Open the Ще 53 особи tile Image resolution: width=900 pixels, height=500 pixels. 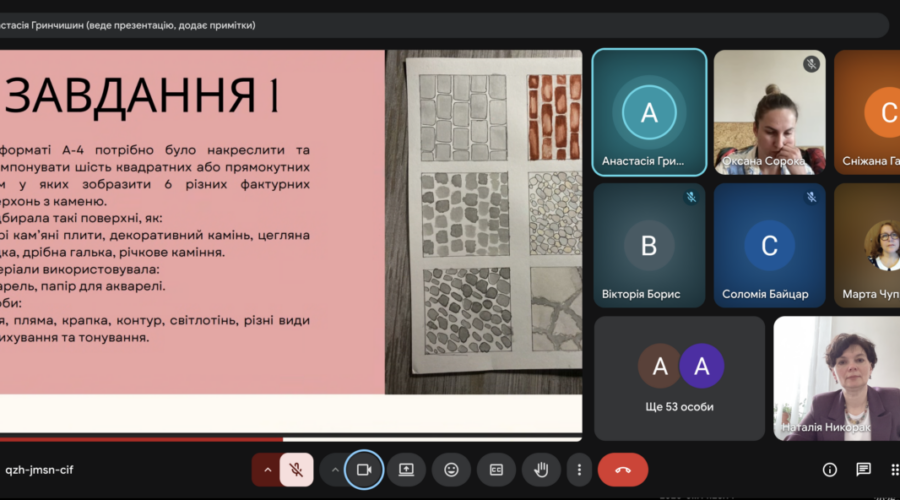(x=680, y=378)
